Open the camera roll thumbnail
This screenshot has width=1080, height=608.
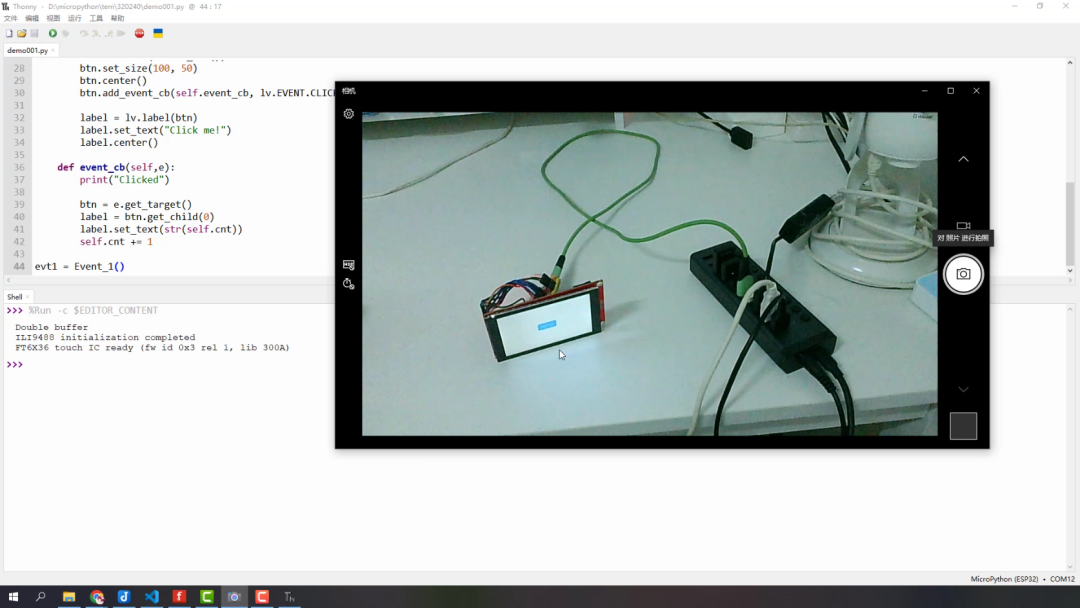(x=963, y=426)
